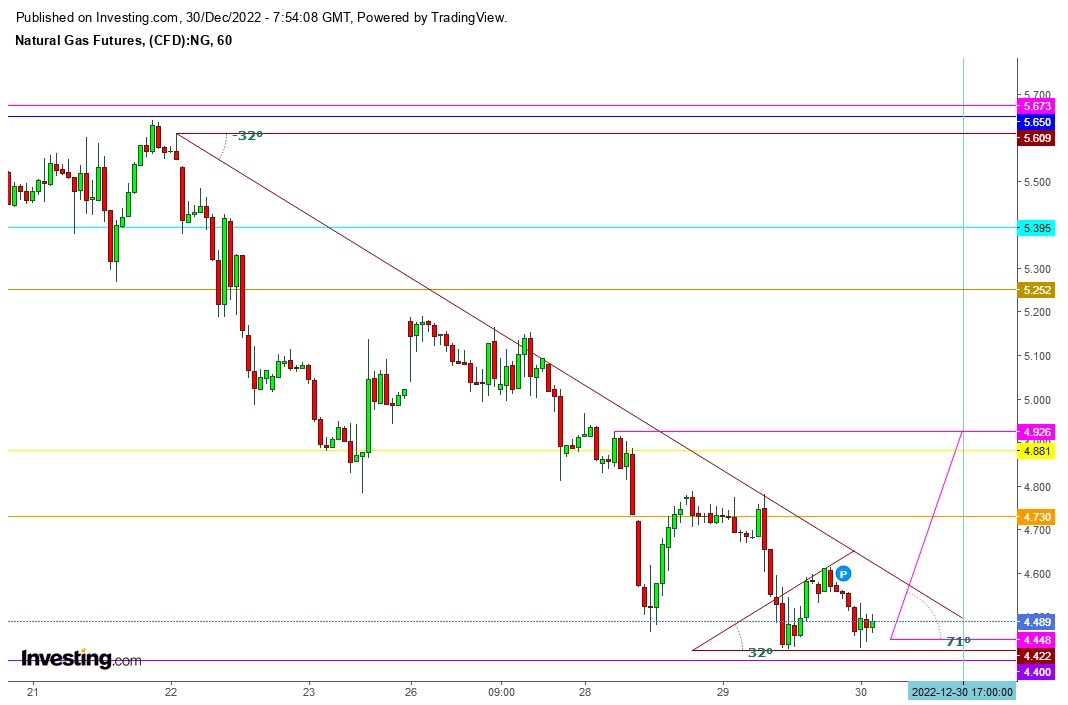Click date label 23 on time axis

[x=309, y=692]
